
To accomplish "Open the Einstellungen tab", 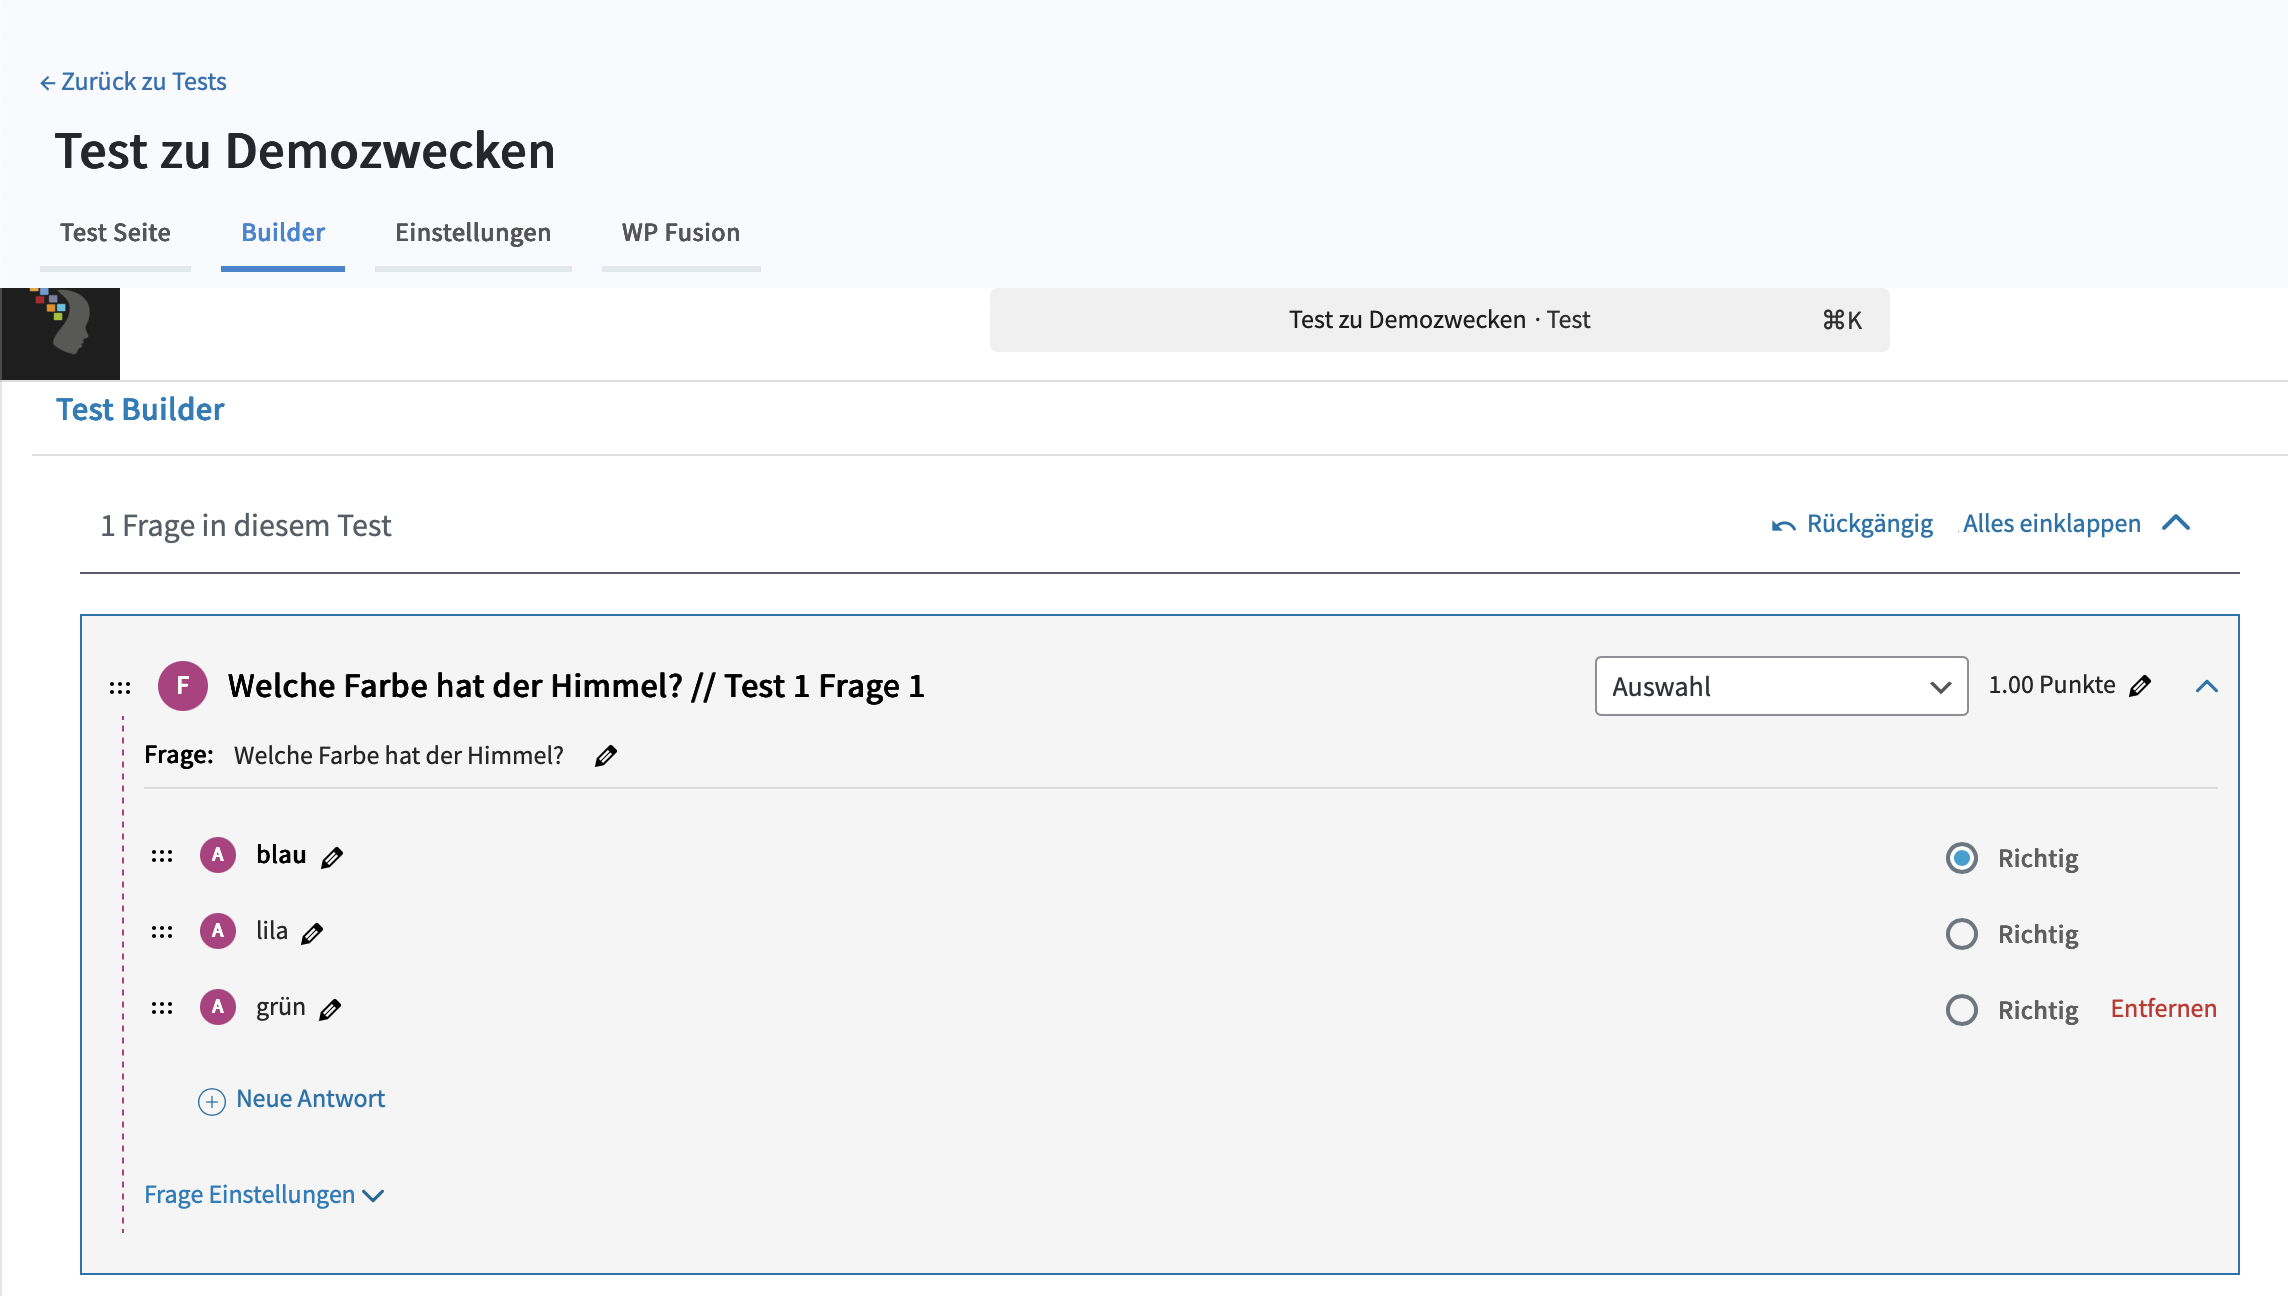I will tap(473, 232).
